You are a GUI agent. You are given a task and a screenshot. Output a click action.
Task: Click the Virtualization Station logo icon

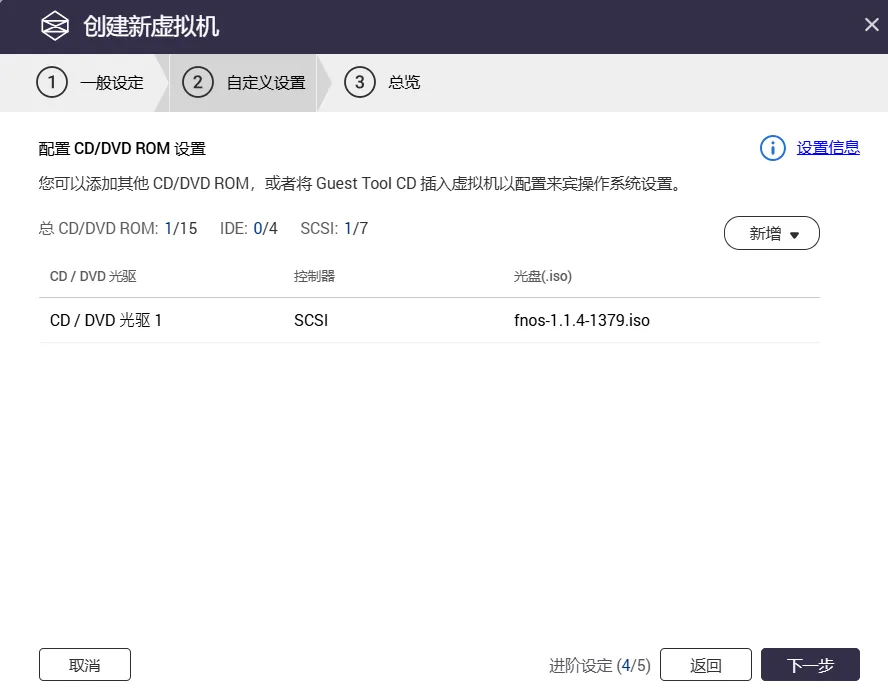[x=55, y=26]
